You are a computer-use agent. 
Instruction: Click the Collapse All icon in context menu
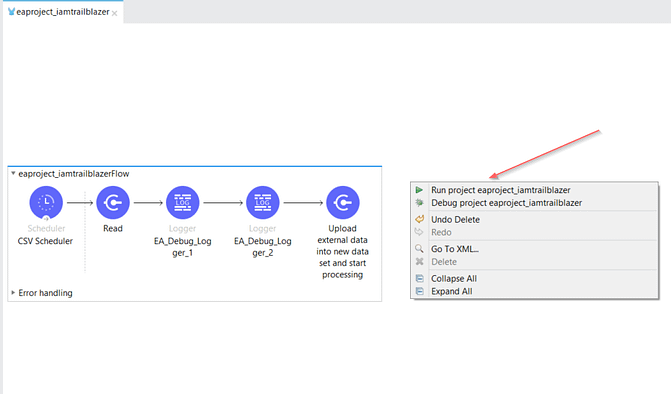(420, 278)
